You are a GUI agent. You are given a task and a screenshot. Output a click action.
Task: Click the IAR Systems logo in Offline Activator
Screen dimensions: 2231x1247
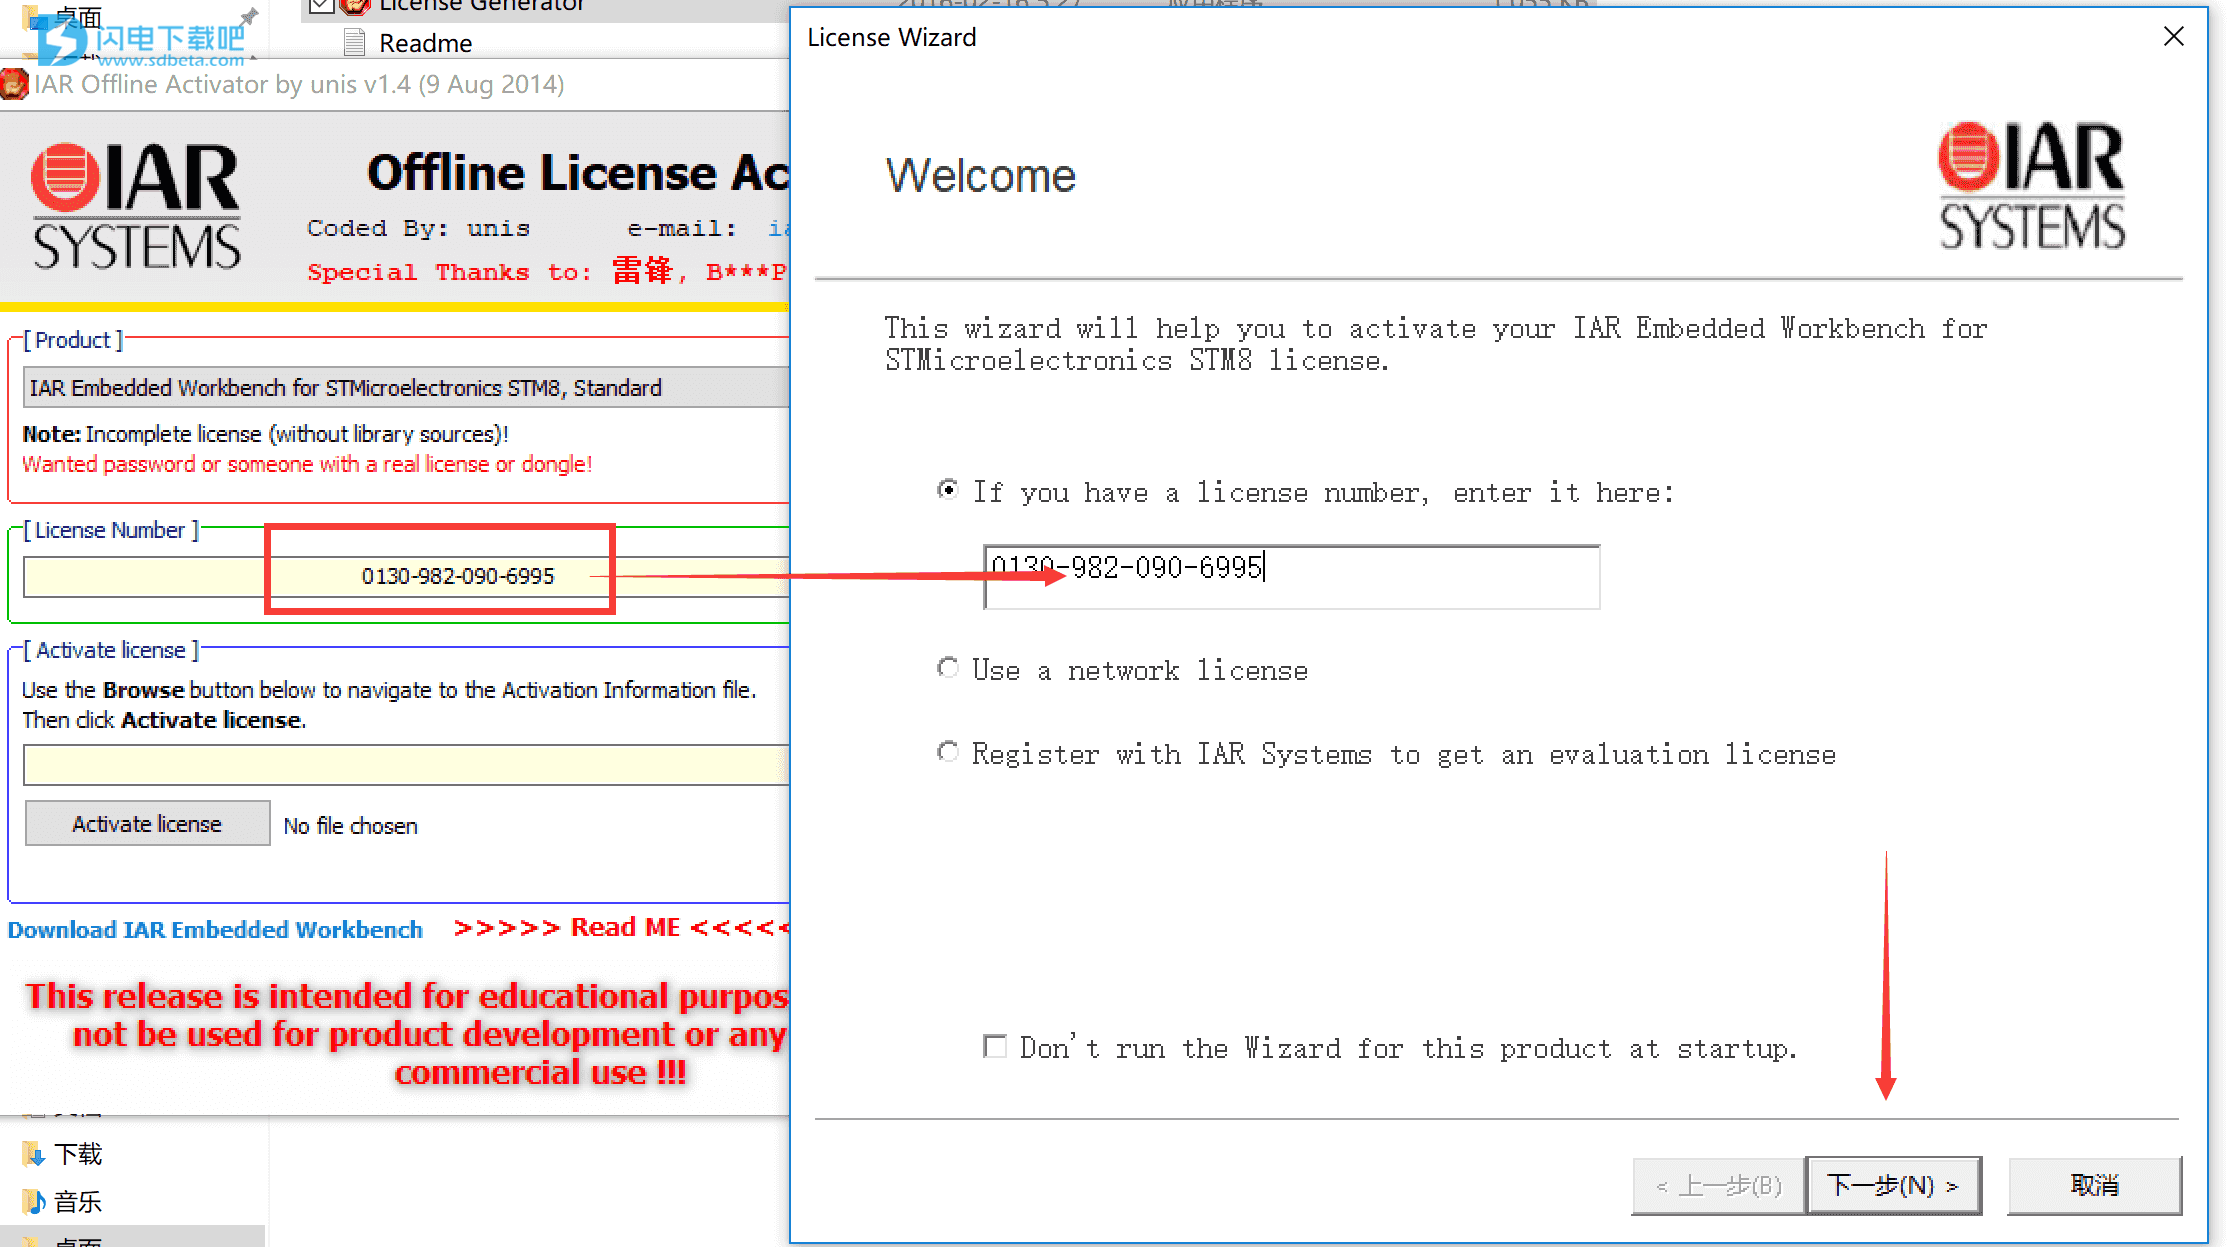click(136, 207)
